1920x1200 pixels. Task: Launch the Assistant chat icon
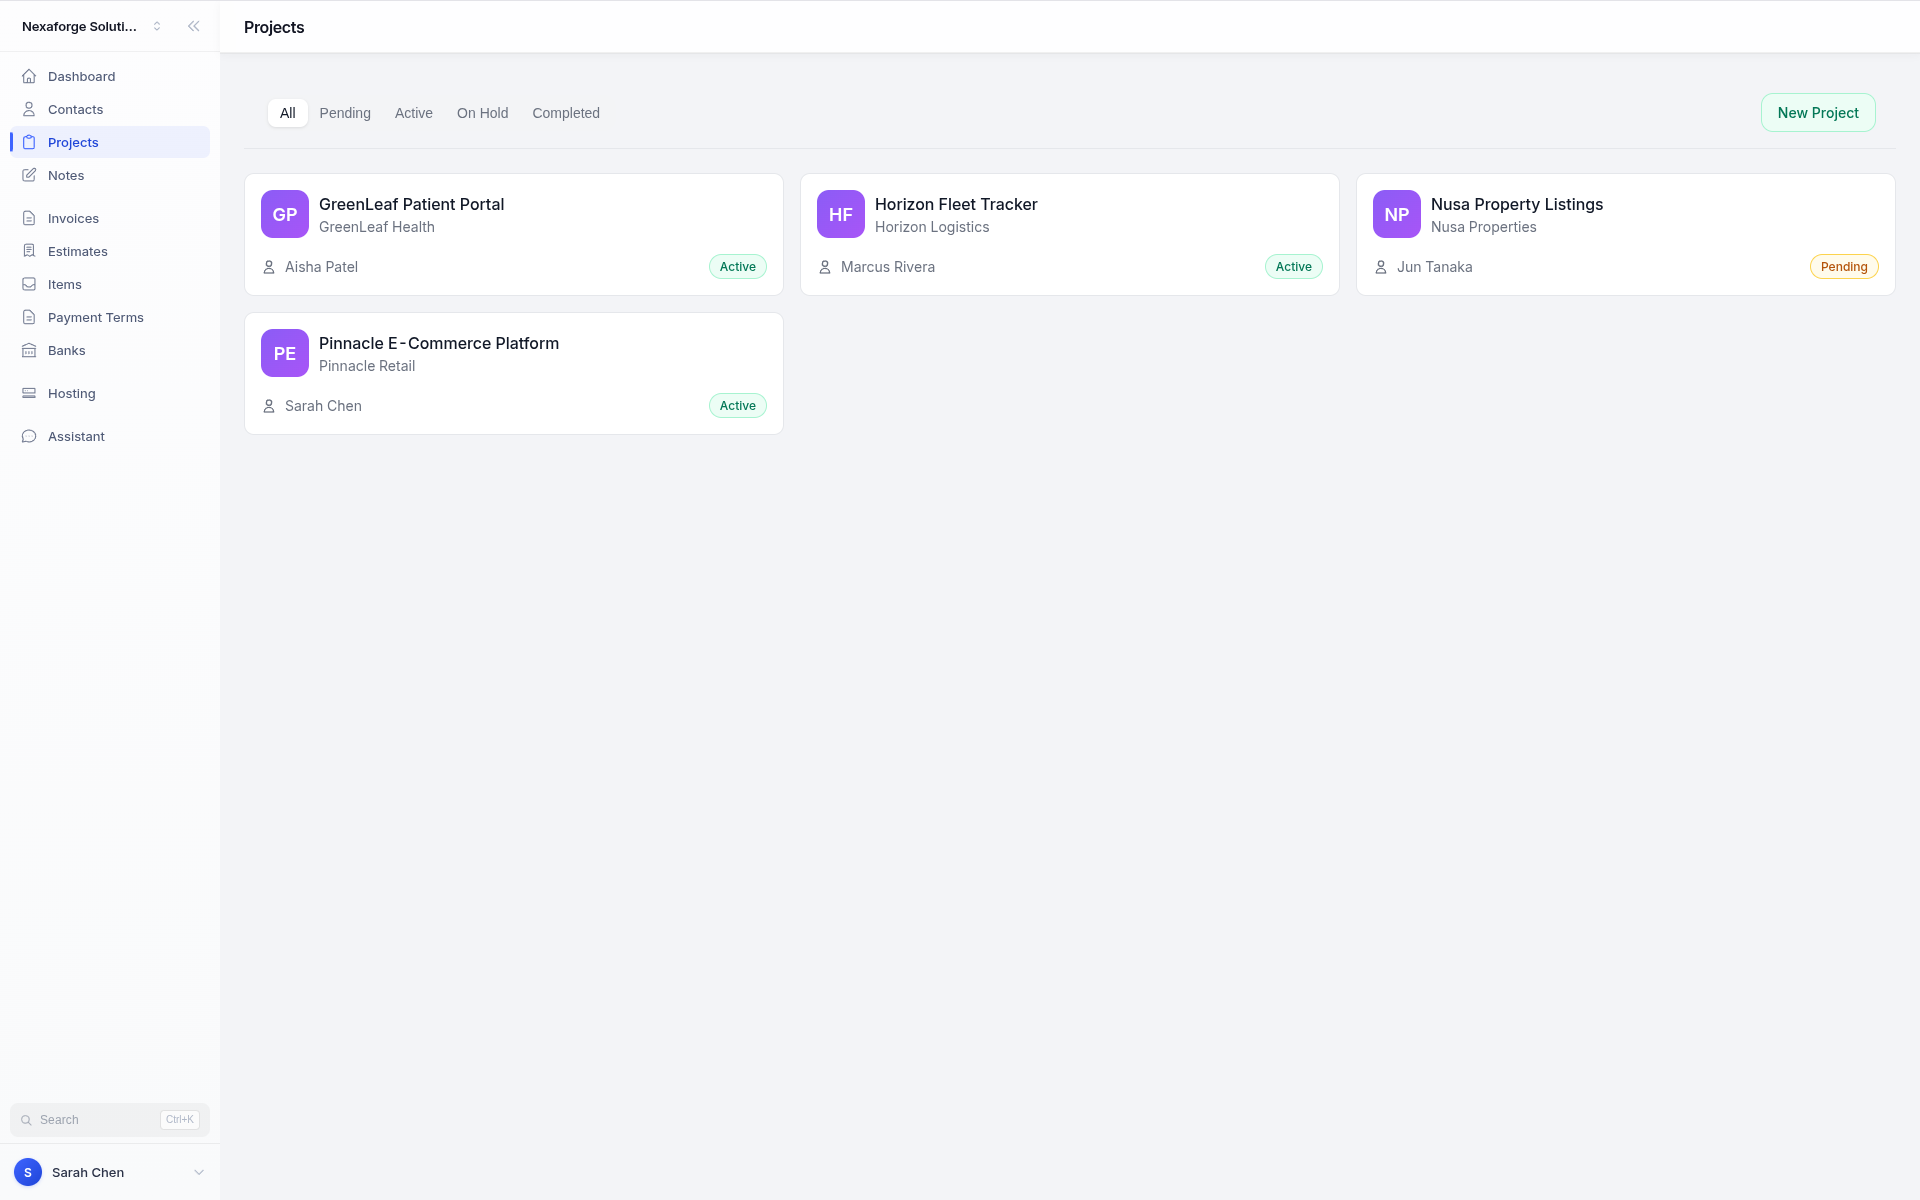29,436
